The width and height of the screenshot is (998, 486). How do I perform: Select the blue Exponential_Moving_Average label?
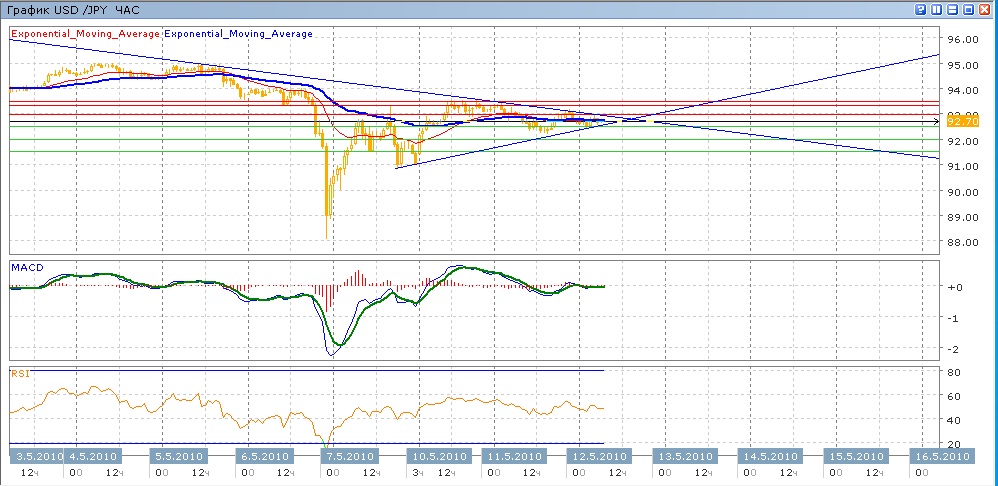coord(238,34)
